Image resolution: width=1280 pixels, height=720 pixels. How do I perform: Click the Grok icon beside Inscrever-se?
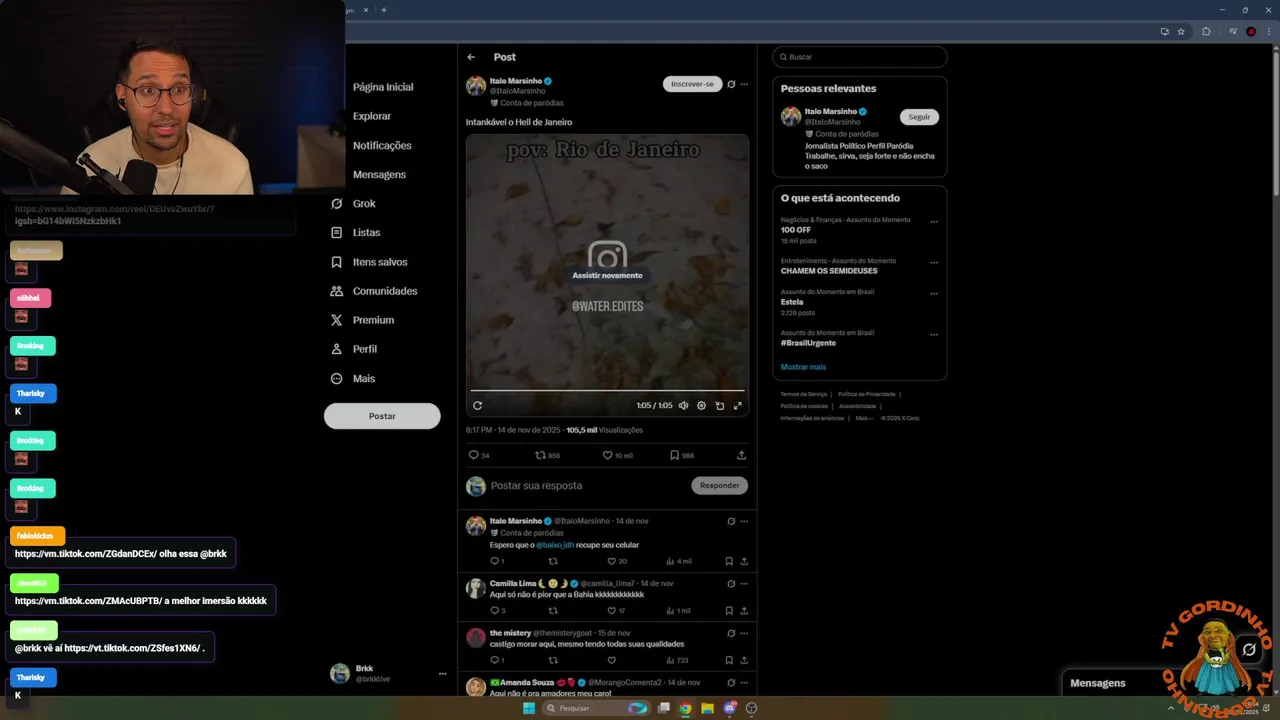(731, 84)
